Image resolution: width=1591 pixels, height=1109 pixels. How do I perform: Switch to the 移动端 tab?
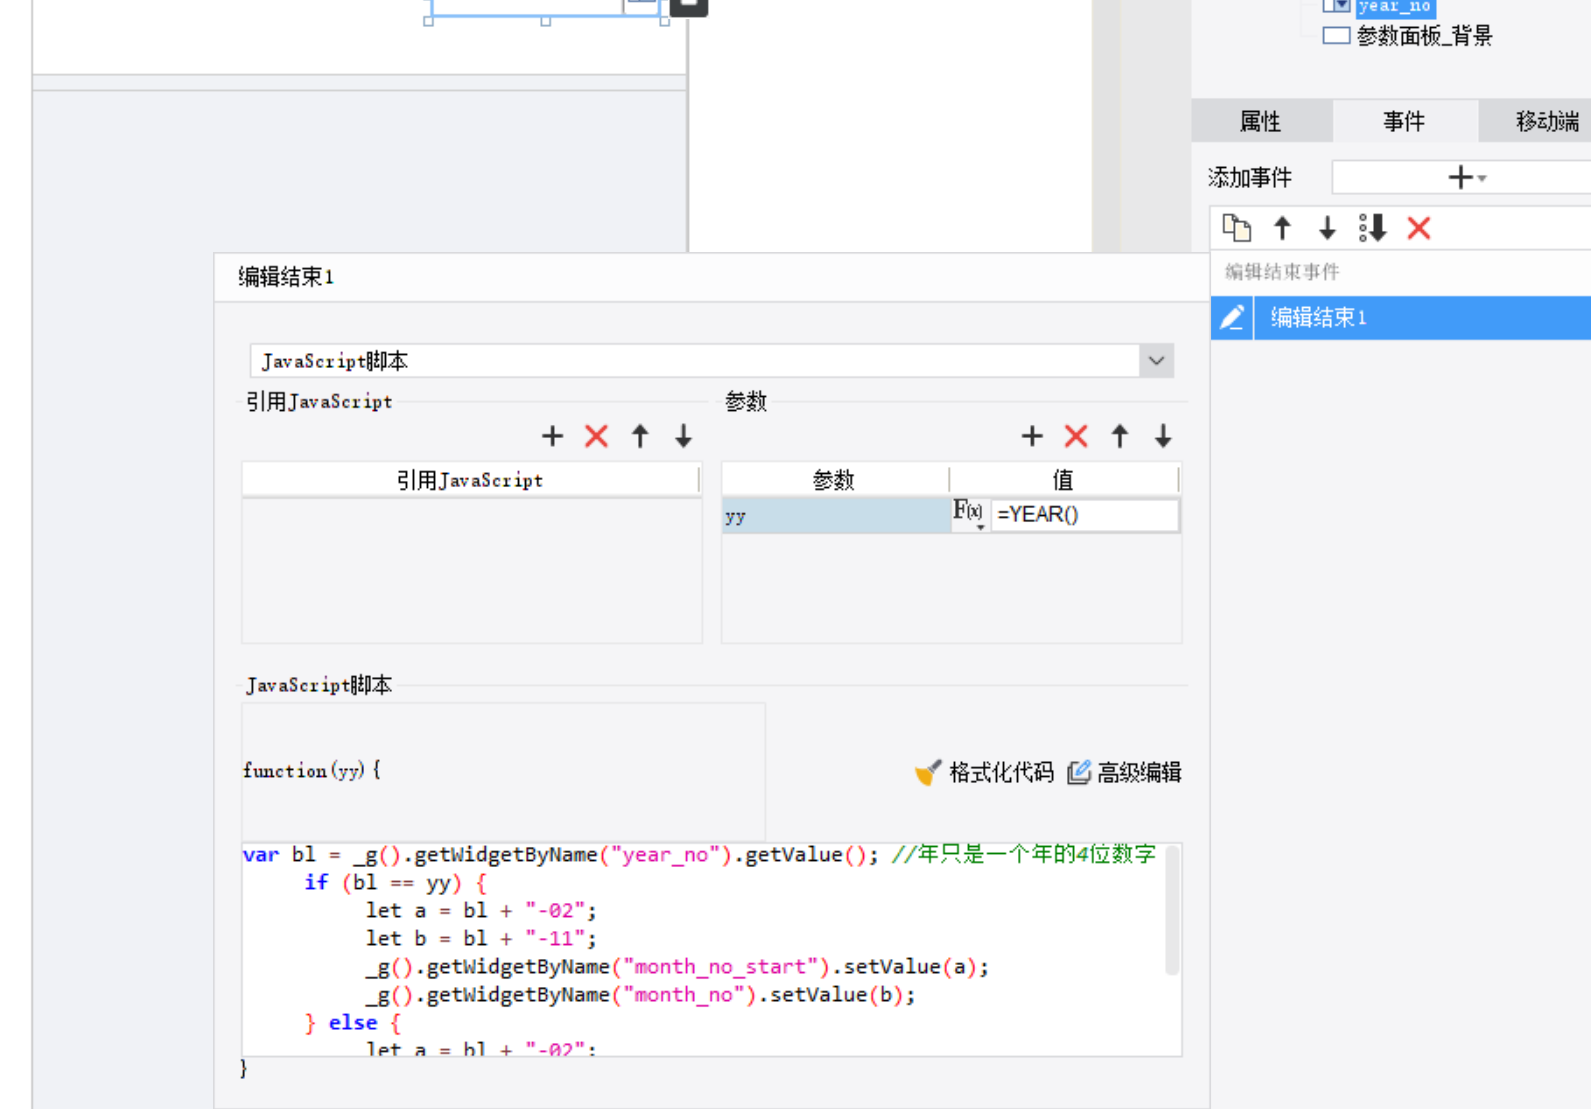tap(1545, 122)
